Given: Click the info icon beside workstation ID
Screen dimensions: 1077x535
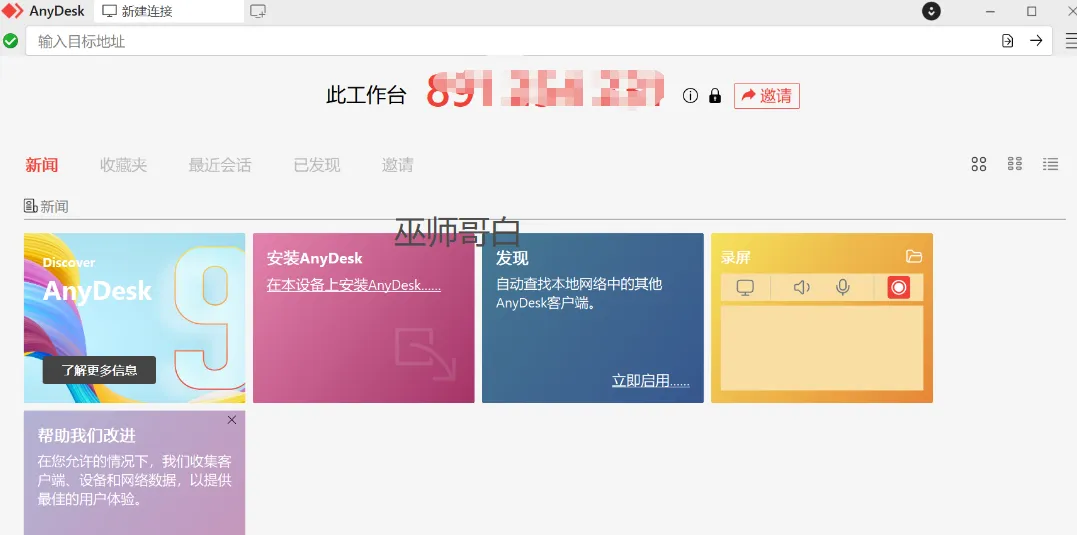Looking at the screenshot, I should pyautogui.click(x=690, y=95).
